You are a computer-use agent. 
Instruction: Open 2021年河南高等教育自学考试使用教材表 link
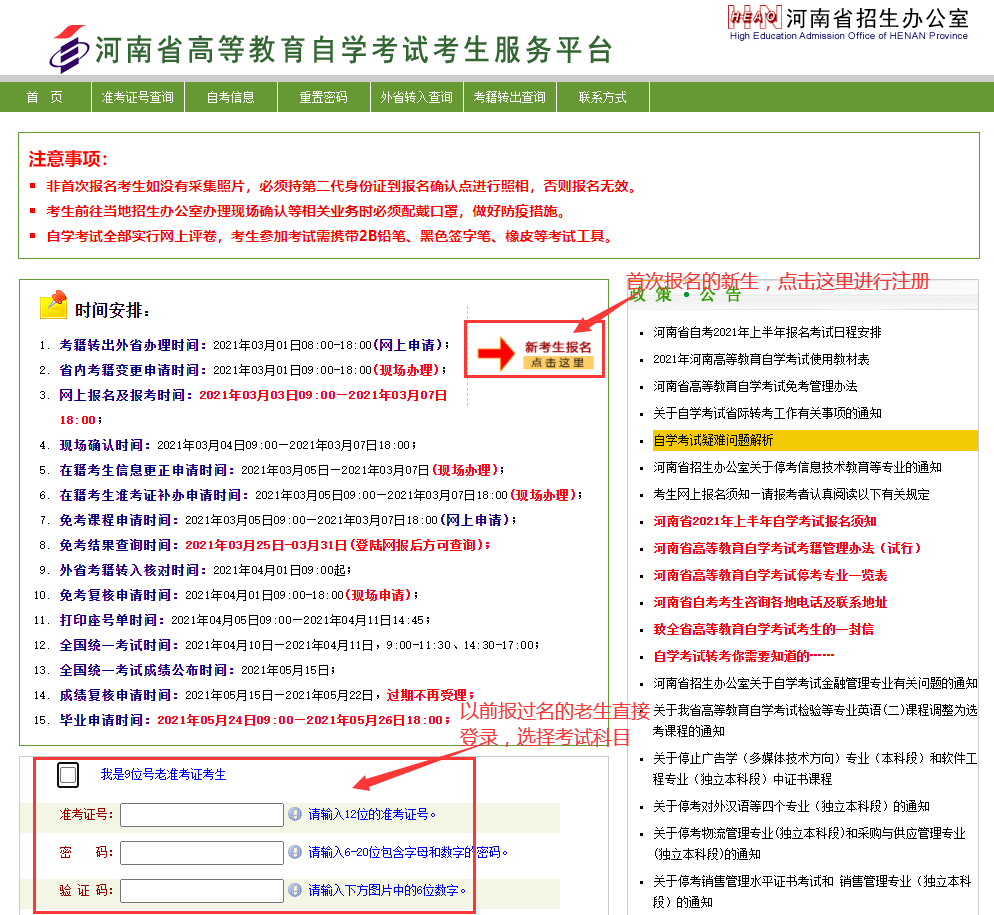761,359
